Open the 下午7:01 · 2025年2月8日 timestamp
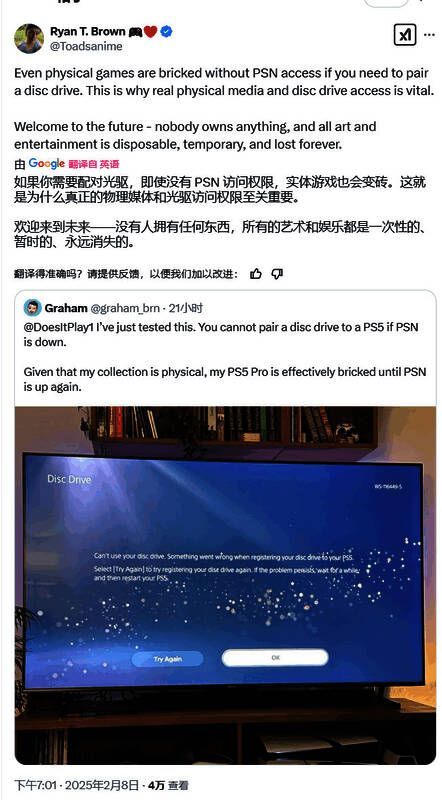The height and width of the screenshot is (800, 442). tap(76, 785)
